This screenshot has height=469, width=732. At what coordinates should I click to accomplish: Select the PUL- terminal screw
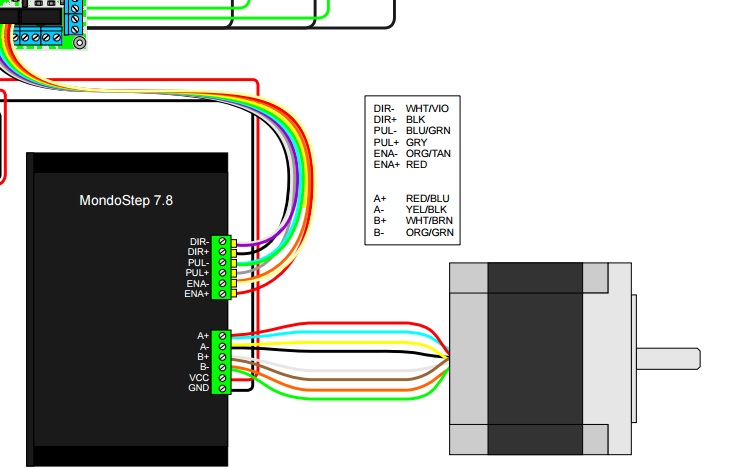pyautogui.click(x=221, y=262)
